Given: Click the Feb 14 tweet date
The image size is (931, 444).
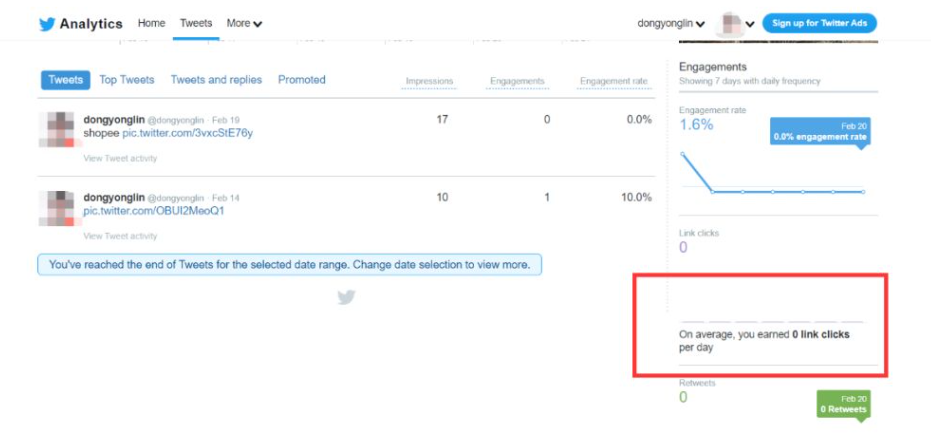Looking at the screenshot, I should (x=226, y=198).
